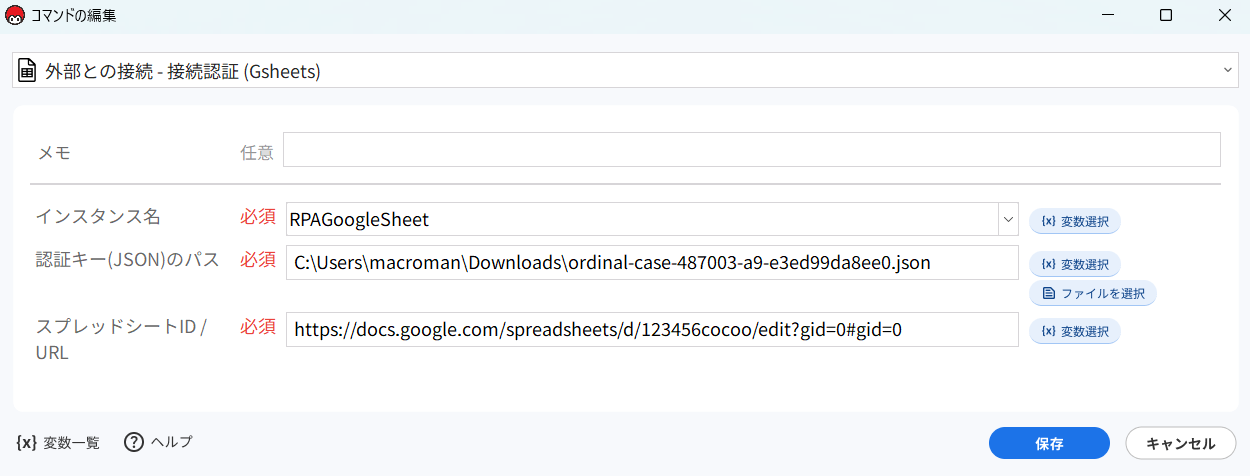Minimize the コマンドの編集 window
Screen dimensions: 1250x476
coord(1107,15)
